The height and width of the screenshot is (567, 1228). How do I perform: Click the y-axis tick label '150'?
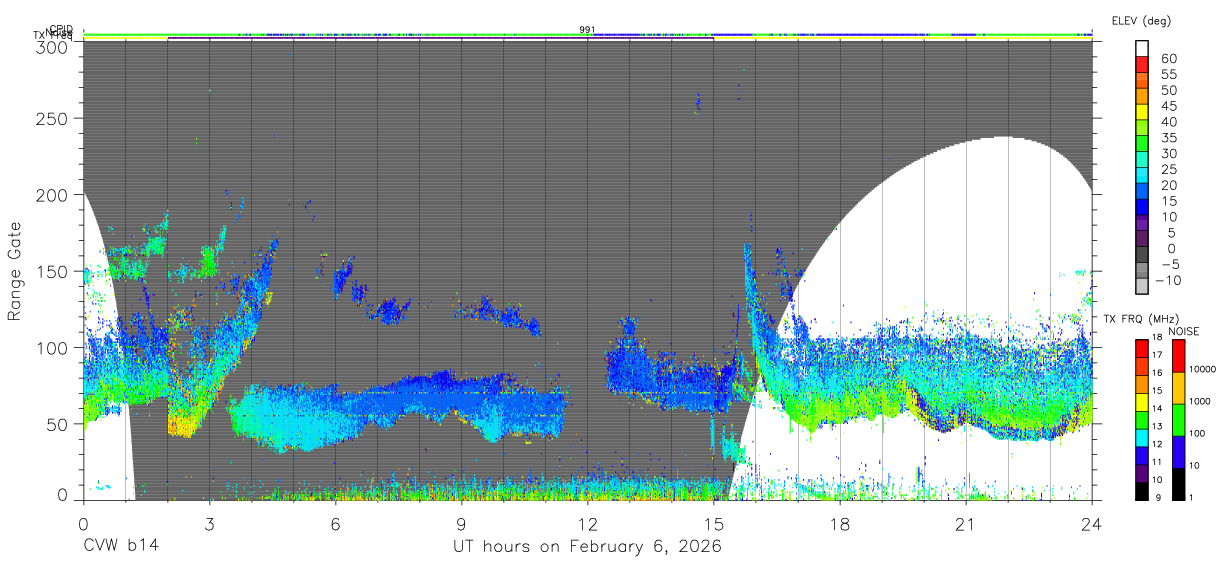tap(52, 271)
